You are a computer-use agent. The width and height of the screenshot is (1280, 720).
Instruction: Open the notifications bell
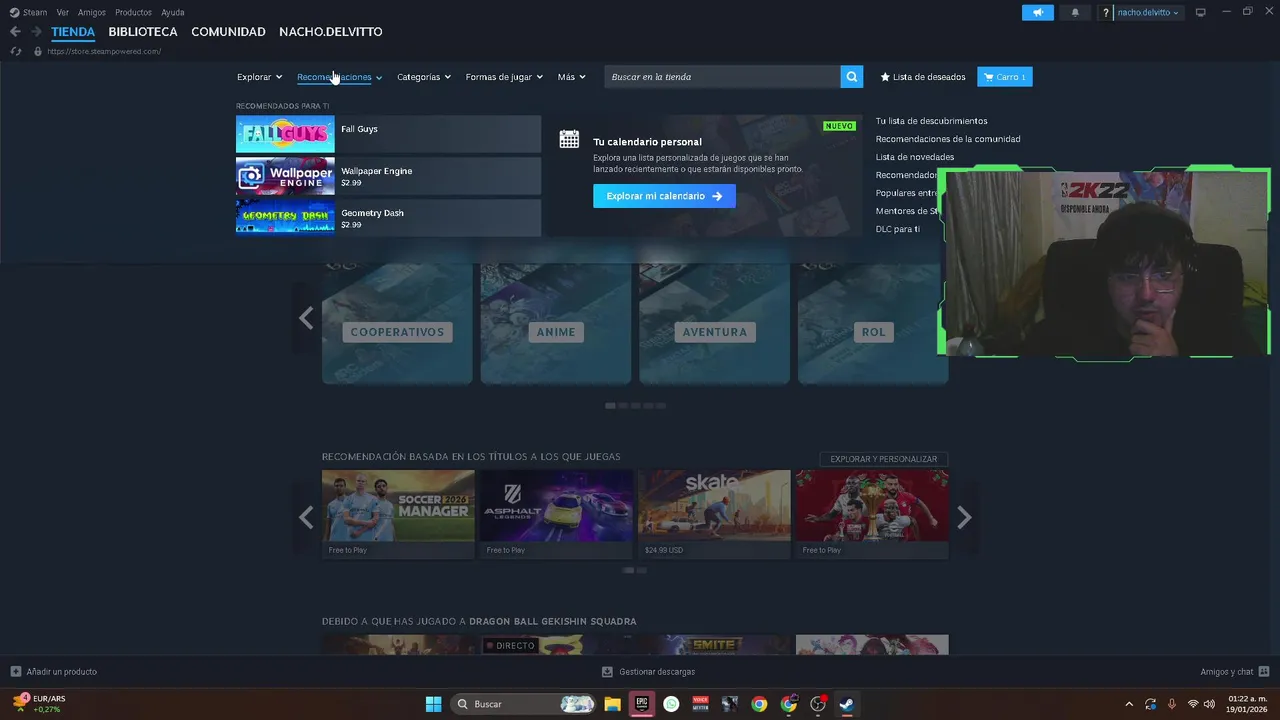click(x=1075, y=13)
